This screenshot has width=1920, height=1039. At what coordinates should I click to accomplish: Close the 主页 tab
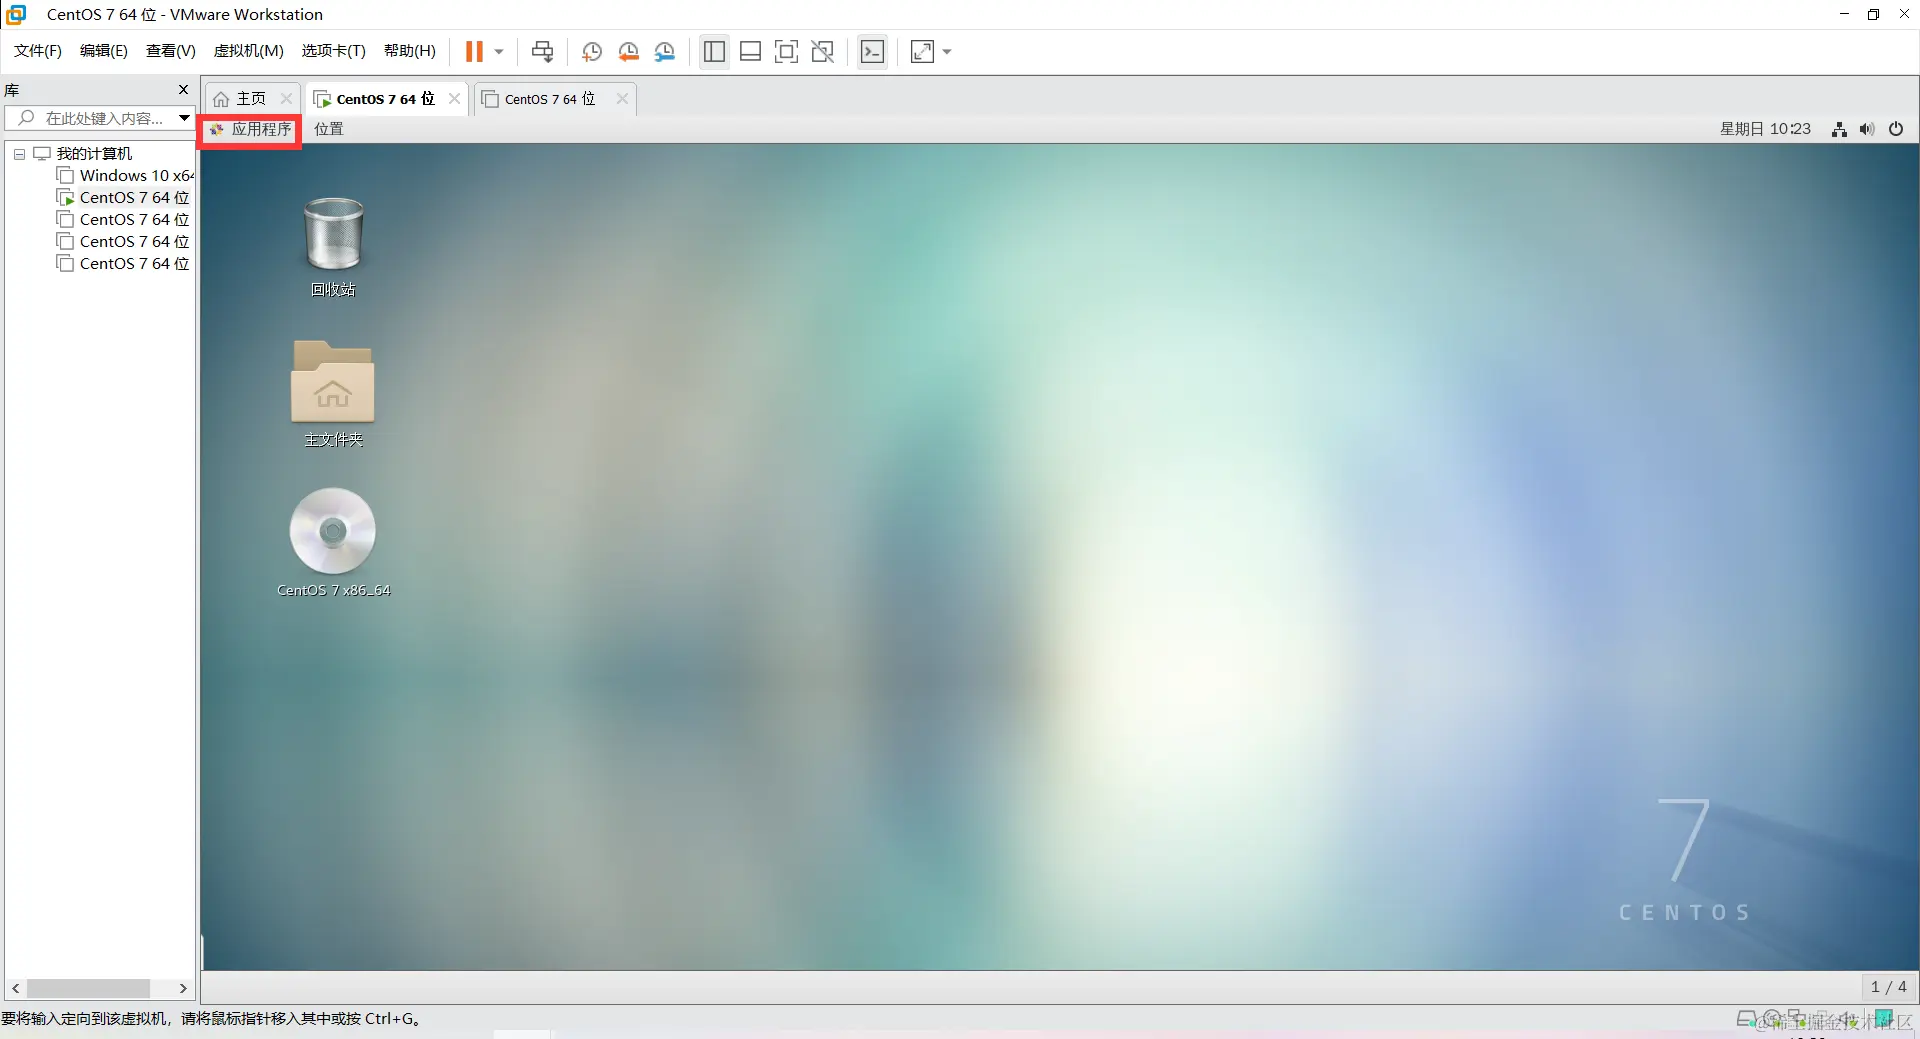pos(286,99)
